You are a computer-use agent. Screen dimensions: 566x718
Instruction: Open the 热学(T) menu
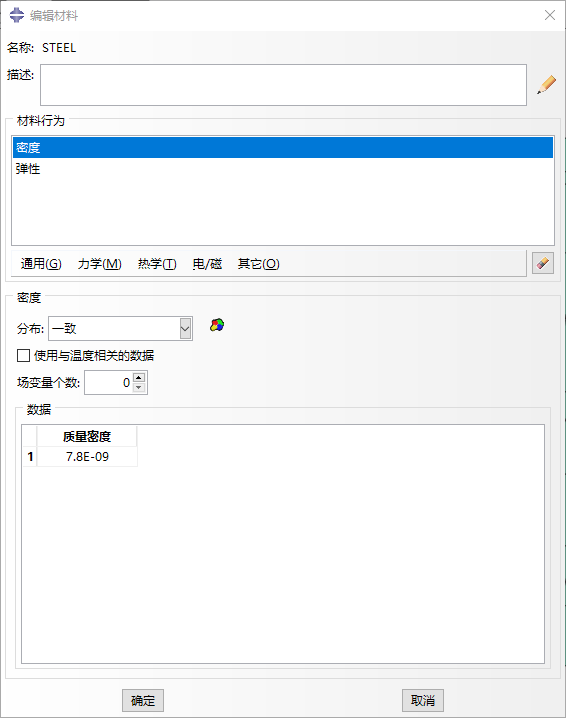pyautogui.click(x=157, y=264)
